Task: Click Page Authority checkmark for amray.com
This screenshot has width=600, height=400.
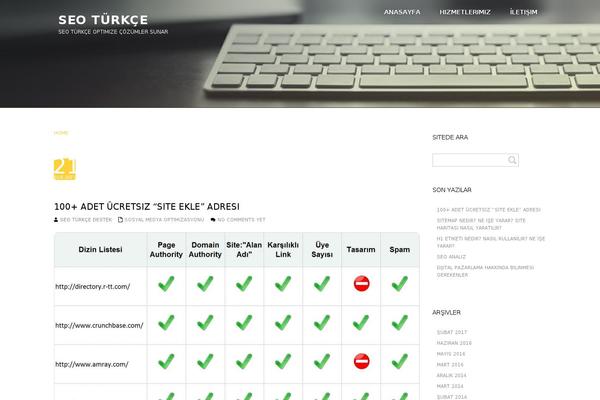Action: click(166, 361)
